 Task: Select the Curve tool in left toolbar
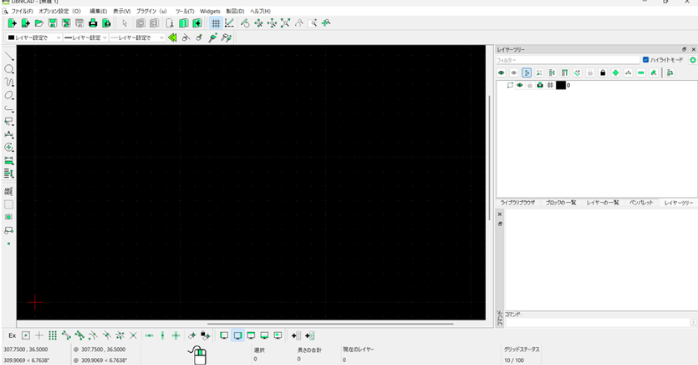[9, 82]
